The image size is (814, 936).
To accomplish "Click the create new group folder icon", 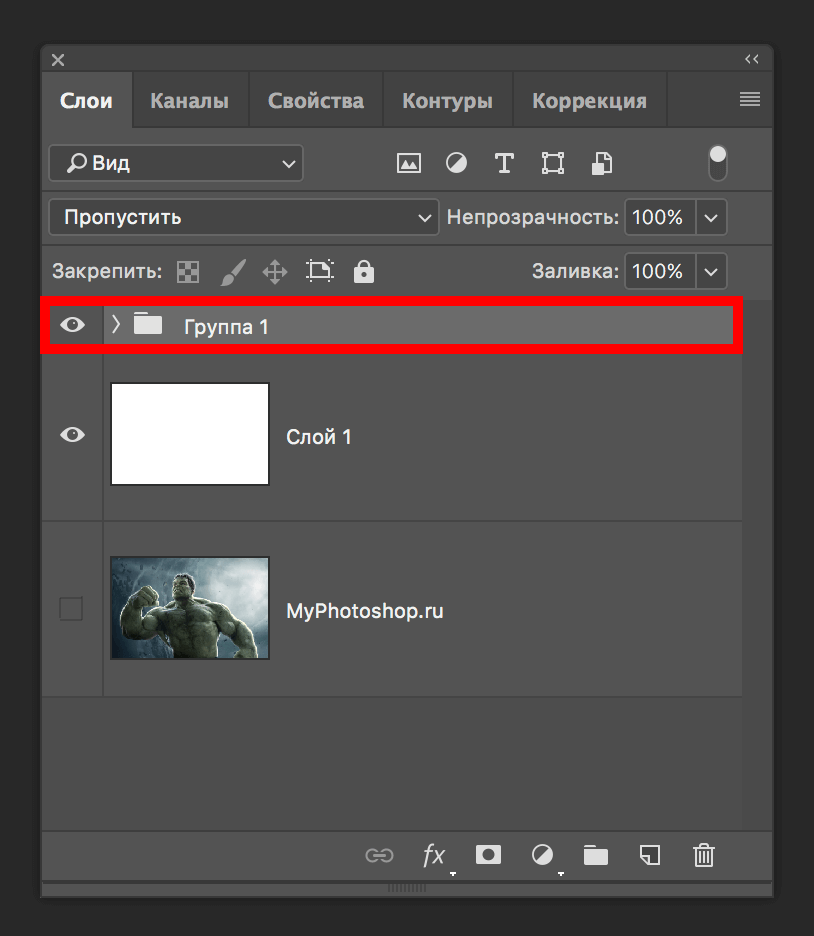I will tap(596, 855).
